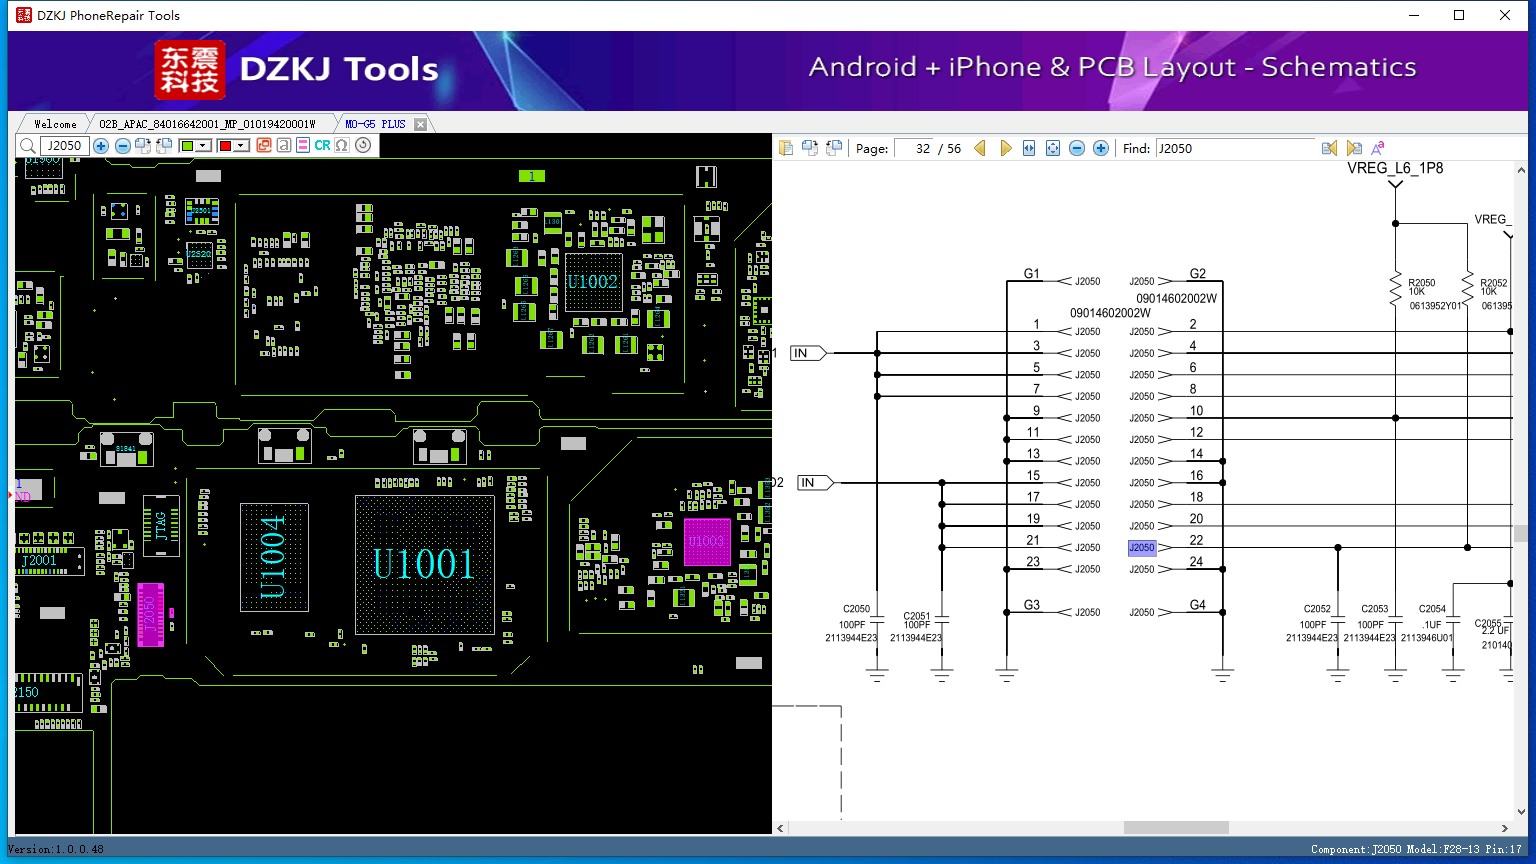Click find next result icon in schematic
Viewport: 1536px width, 864px height.
(1354, 148)
